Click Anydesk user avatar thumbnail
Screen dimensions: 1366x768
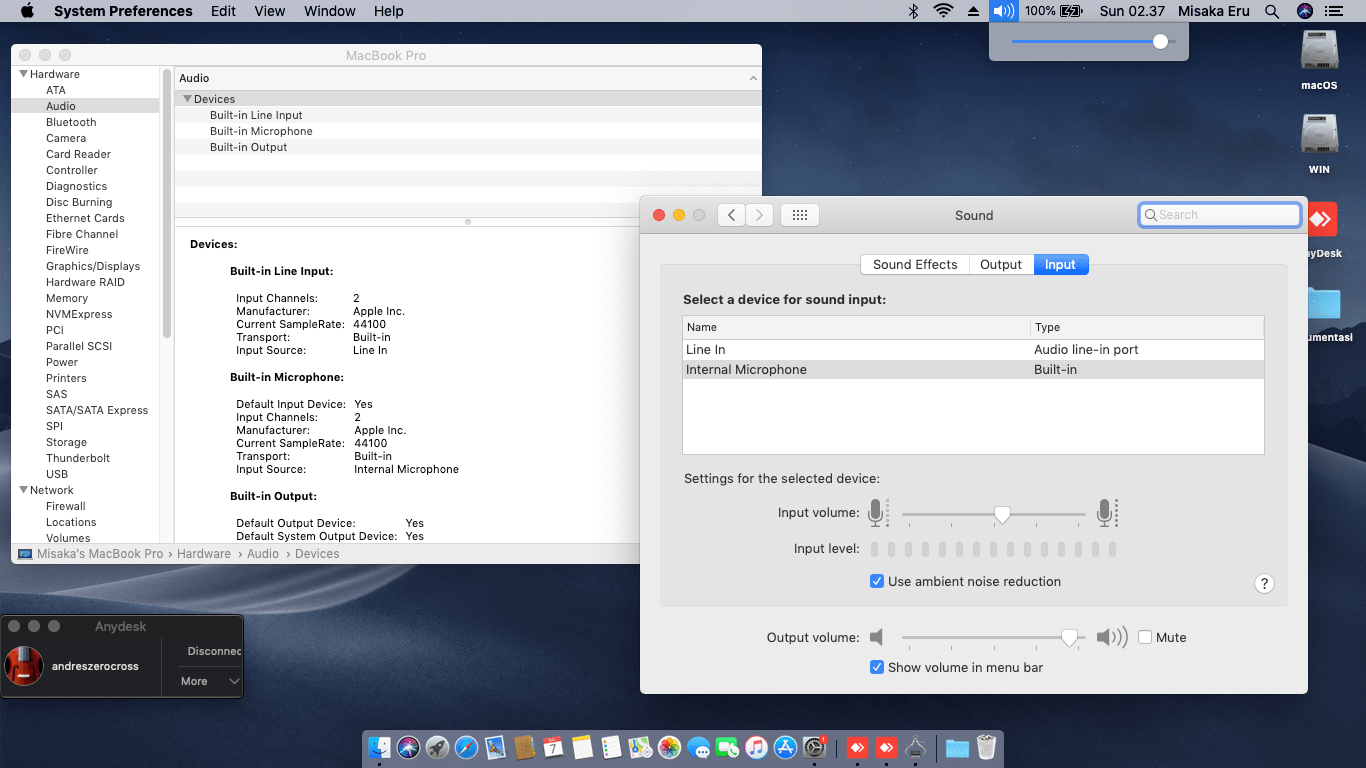[24, 666]
